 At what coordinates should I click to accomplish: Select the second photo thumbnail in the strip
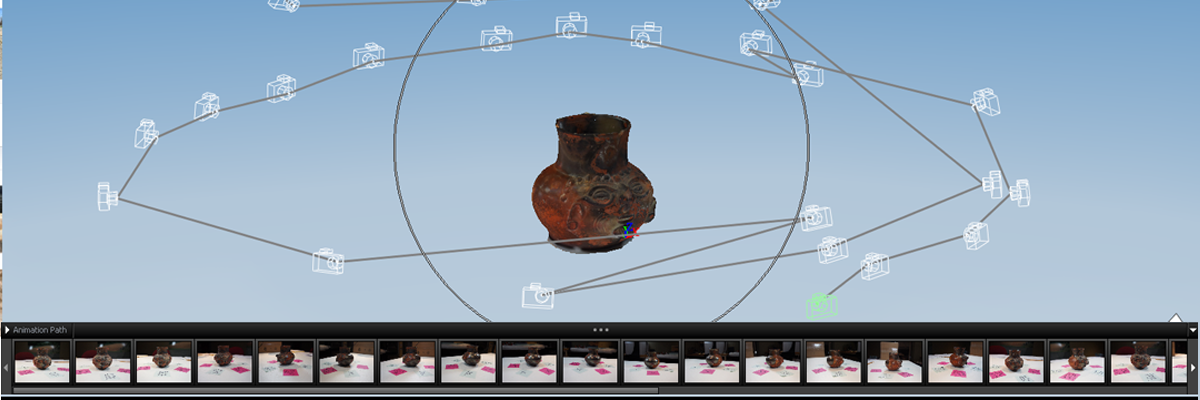(103, 361)
